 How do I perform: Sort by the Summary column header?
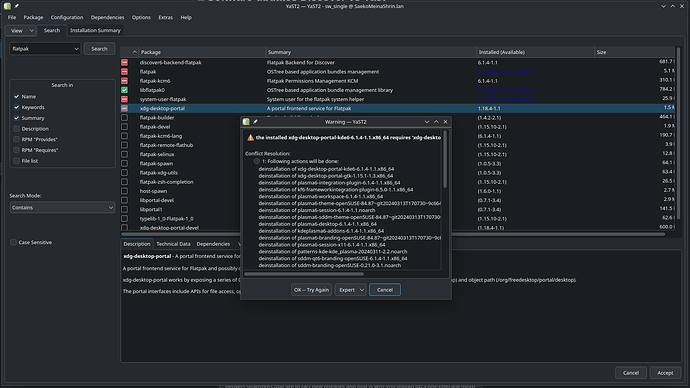point(371,52)
